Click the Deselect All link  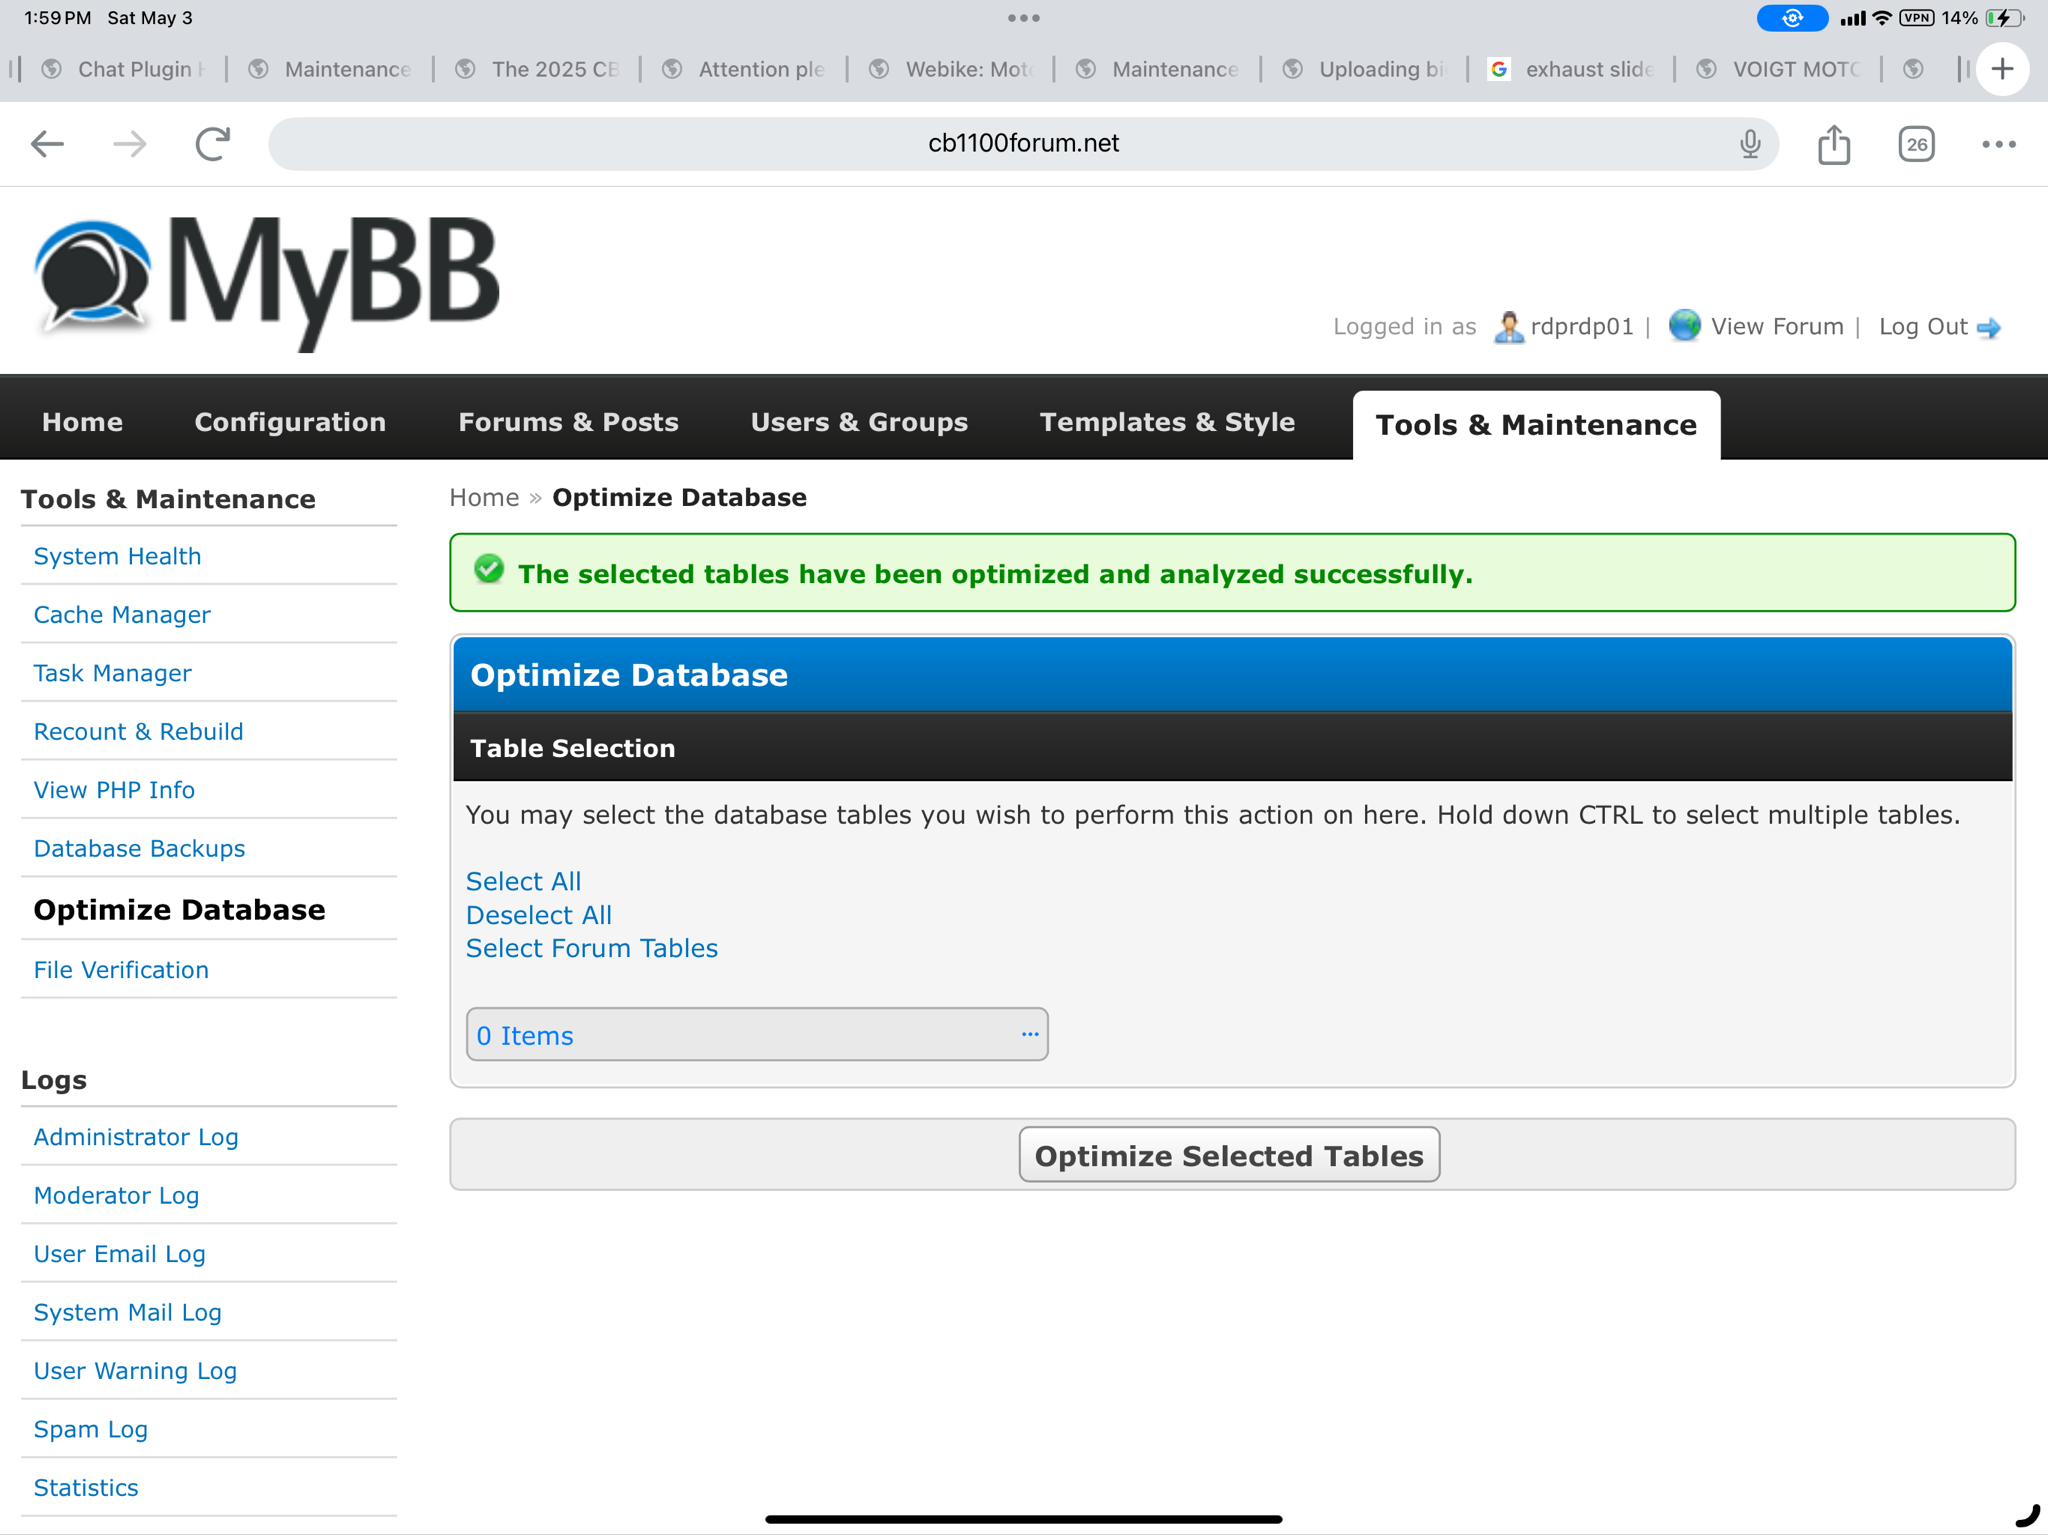539,915
